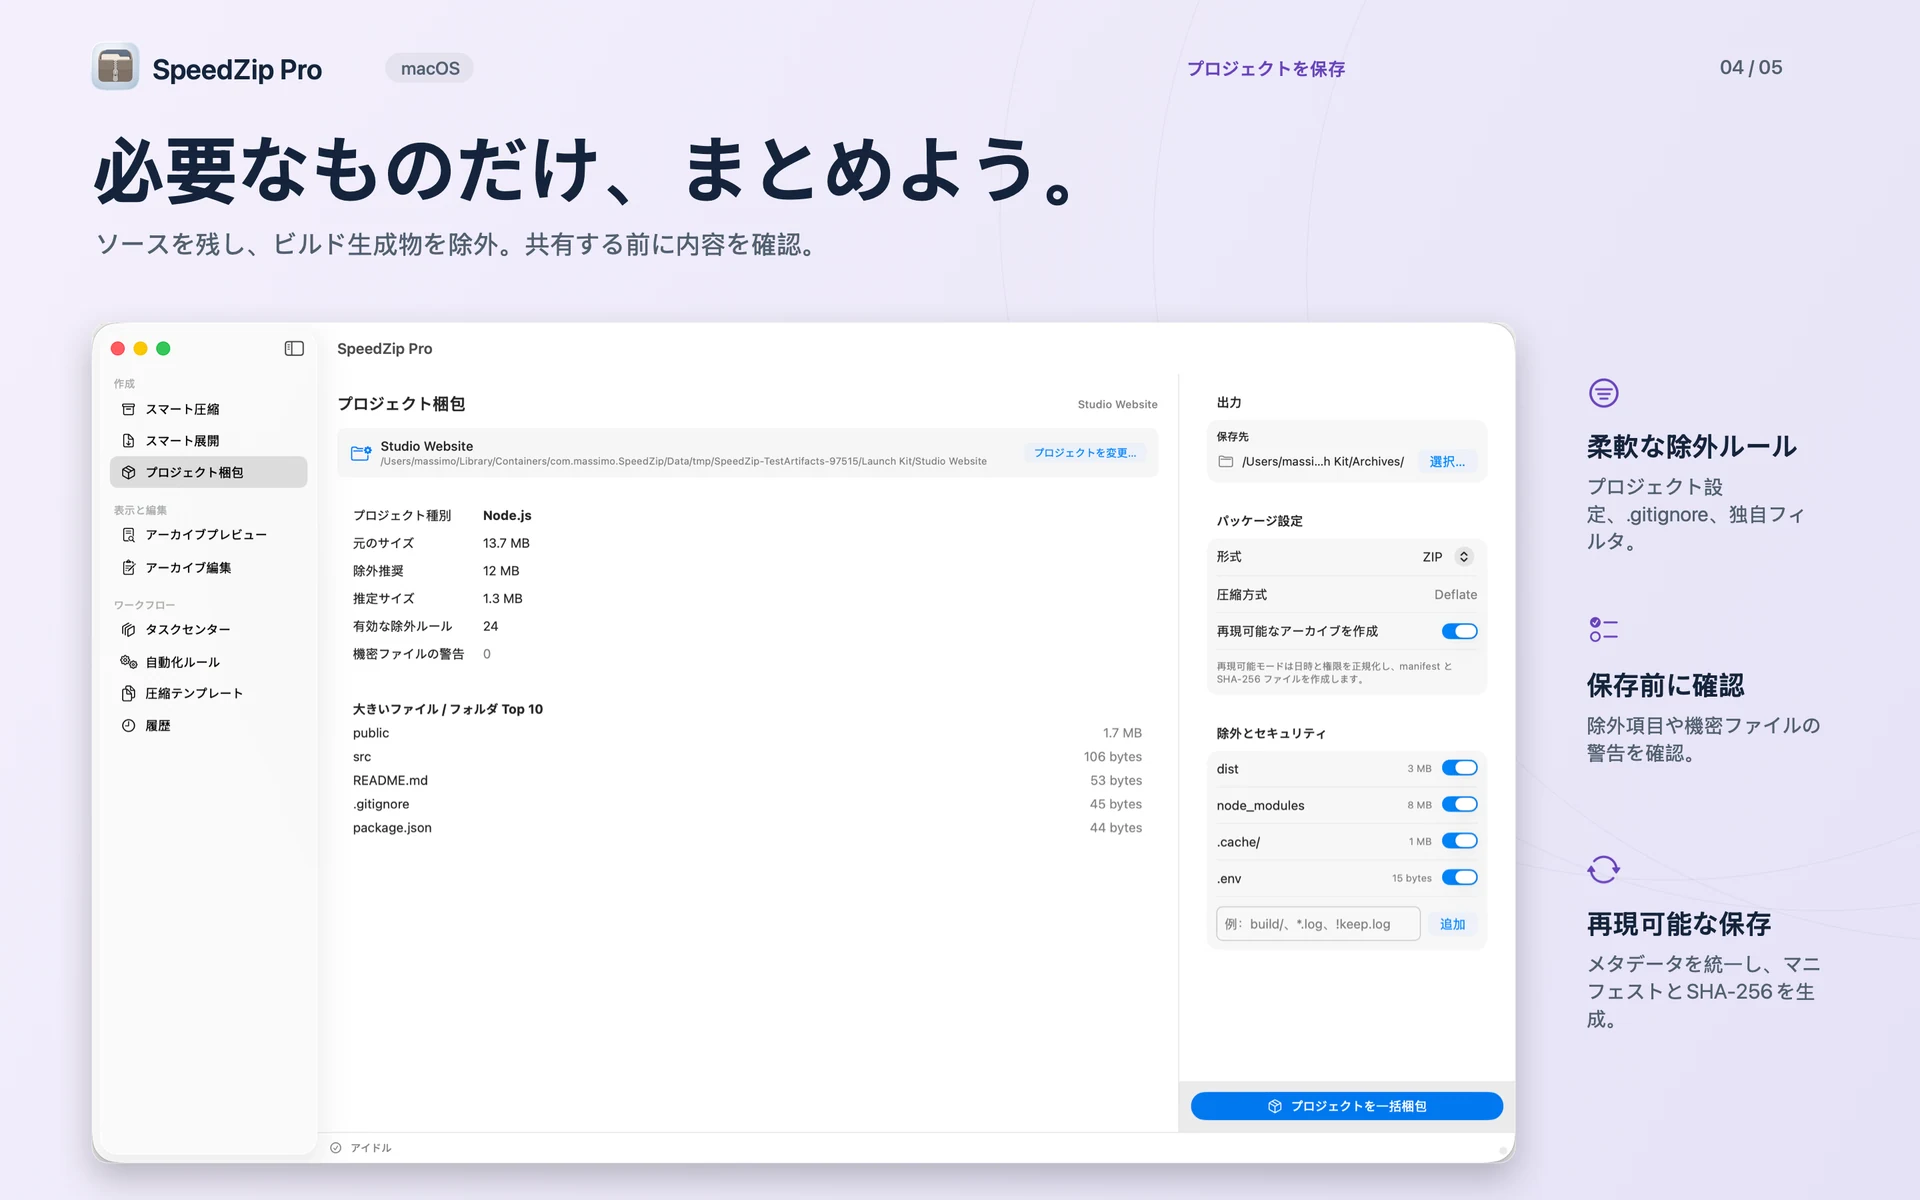The image size is (1920, 1200).
Task: Open the スマート圧縮 sidebar item
Action: coord(208,409)
